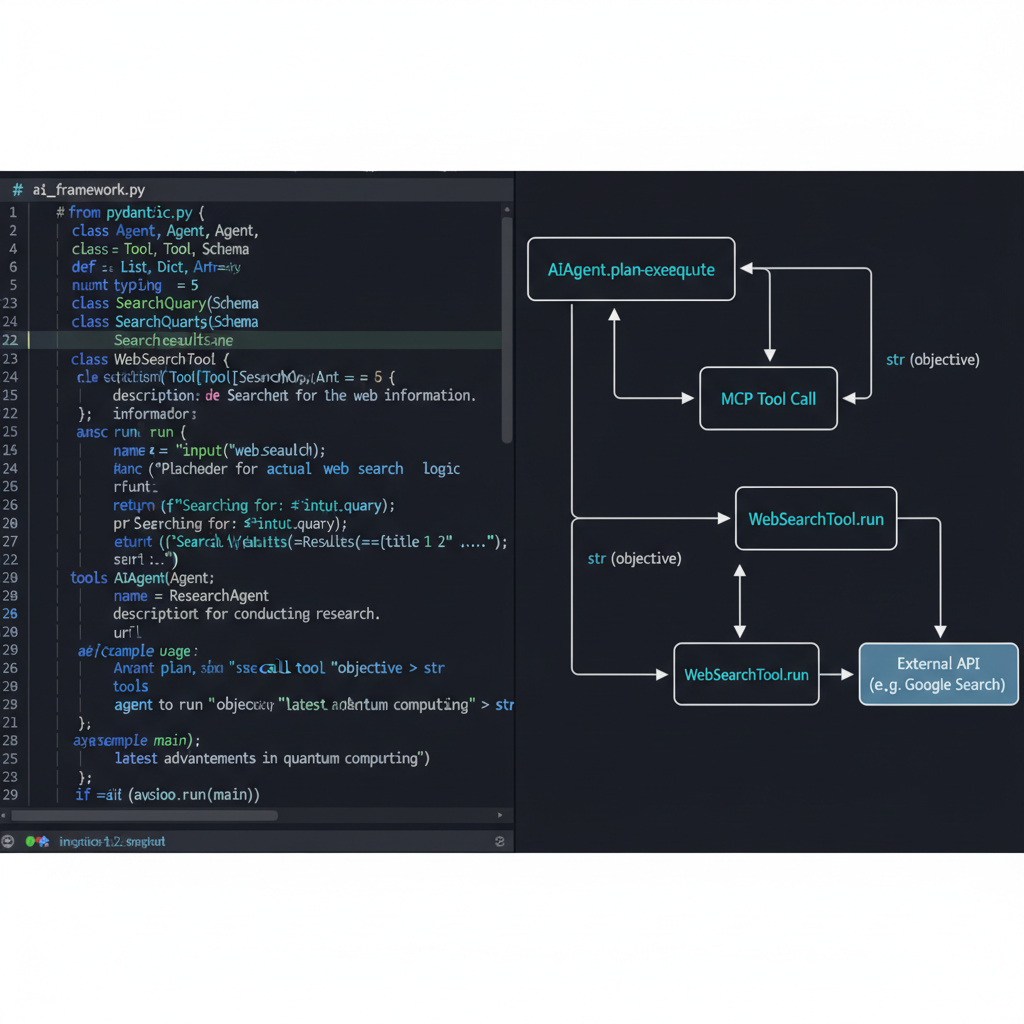
Task: Click gutter line number 1
Action: 12,212
